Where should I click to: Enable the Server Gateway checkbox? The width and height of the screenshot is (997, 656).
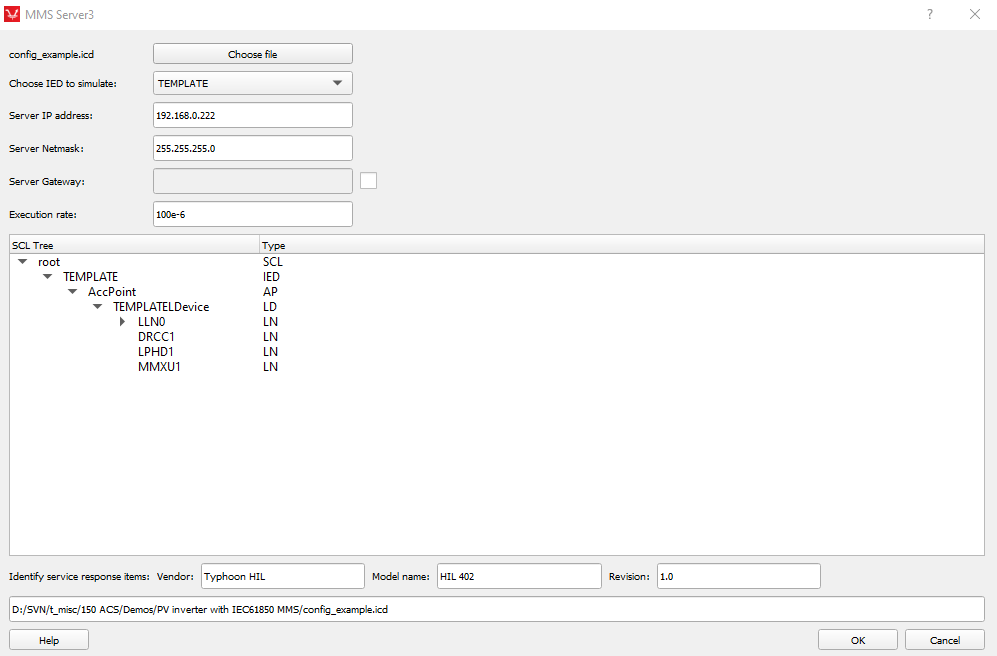[368, 181]
